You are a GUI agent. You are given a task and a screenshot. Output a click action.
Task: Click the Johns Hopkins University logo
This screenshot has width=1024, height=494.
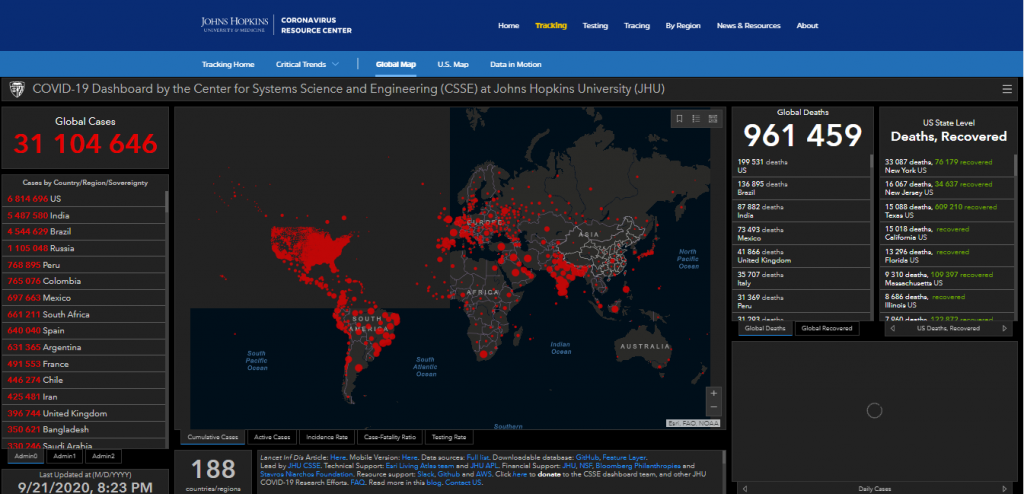[x=234, y=25]
